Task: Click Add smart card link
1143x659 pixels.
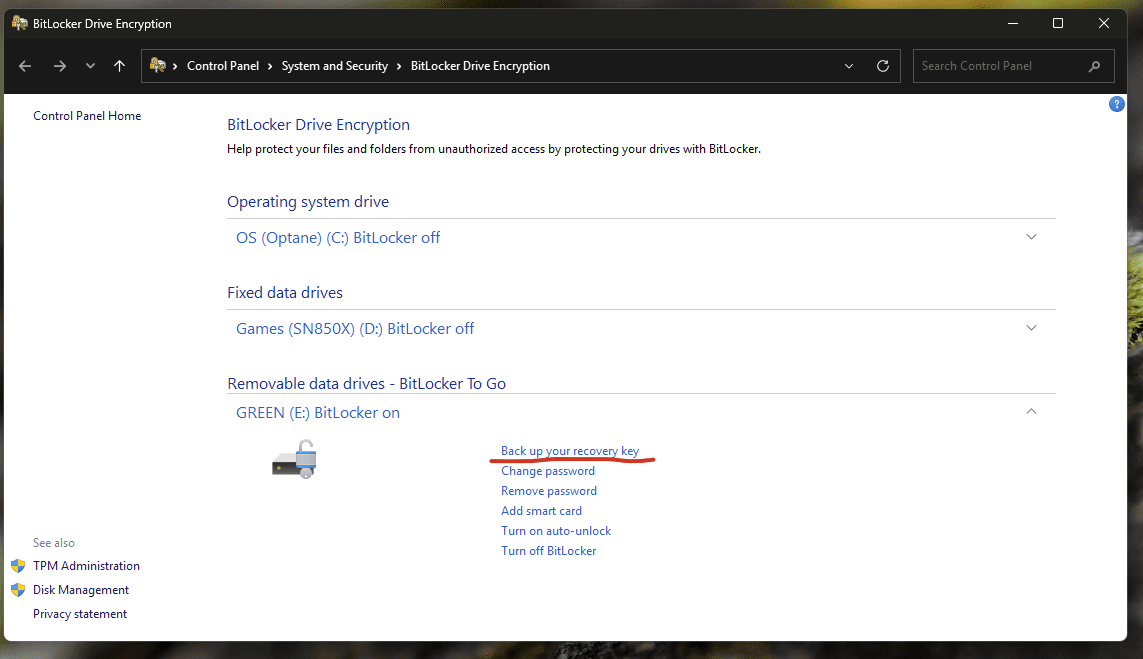Action: tap(541, 511)
